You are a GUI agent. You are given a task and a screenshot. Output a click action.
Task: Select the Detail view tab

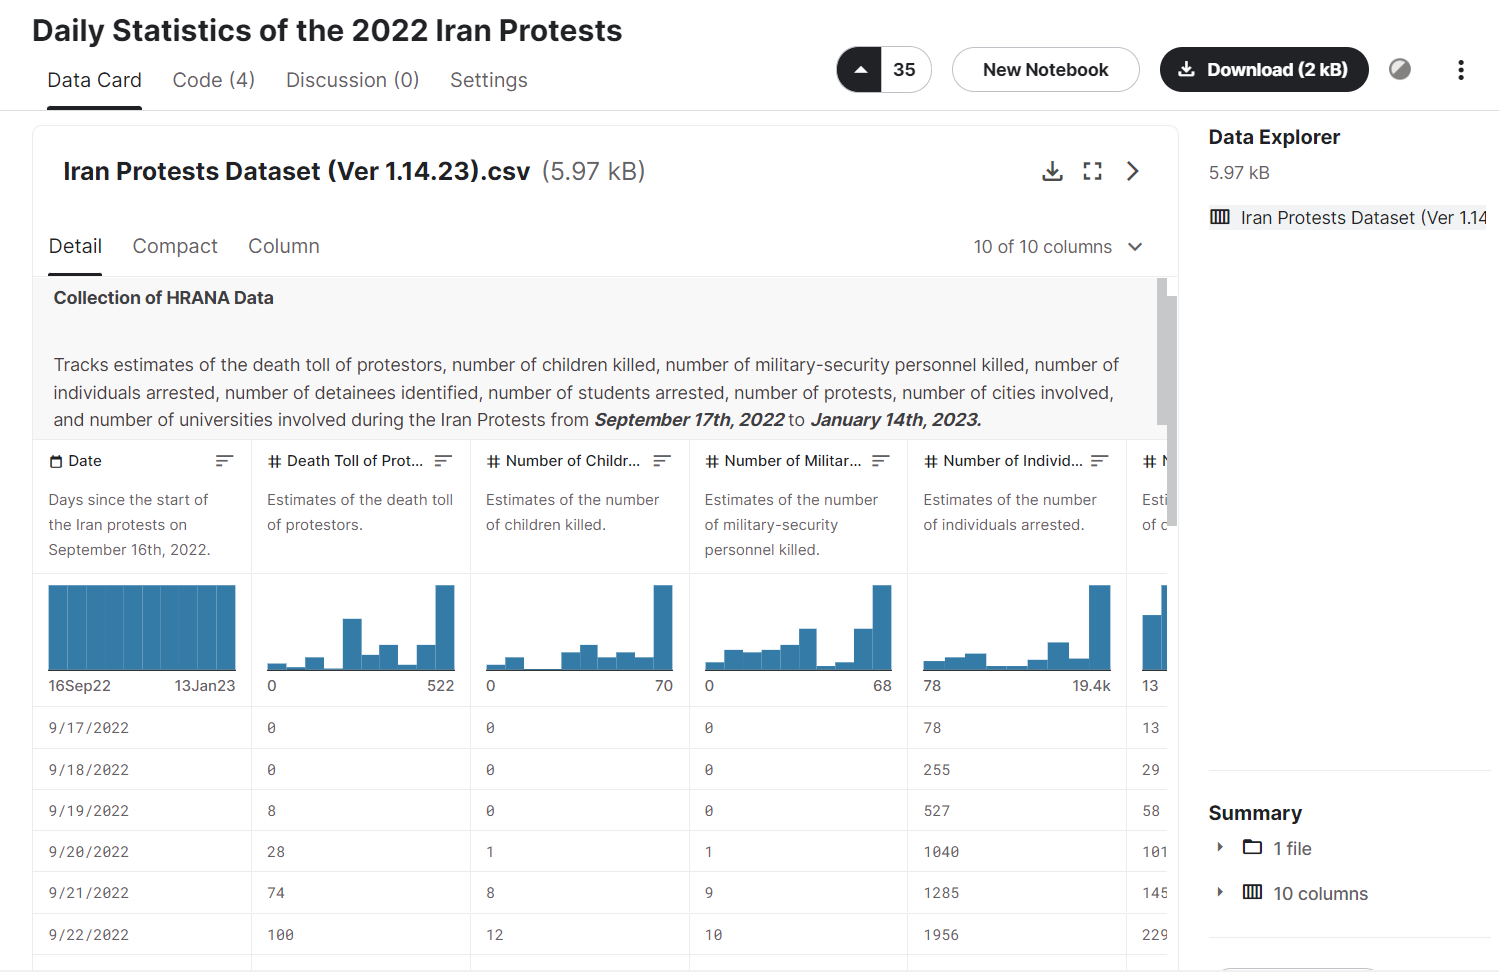click(75, 246)
